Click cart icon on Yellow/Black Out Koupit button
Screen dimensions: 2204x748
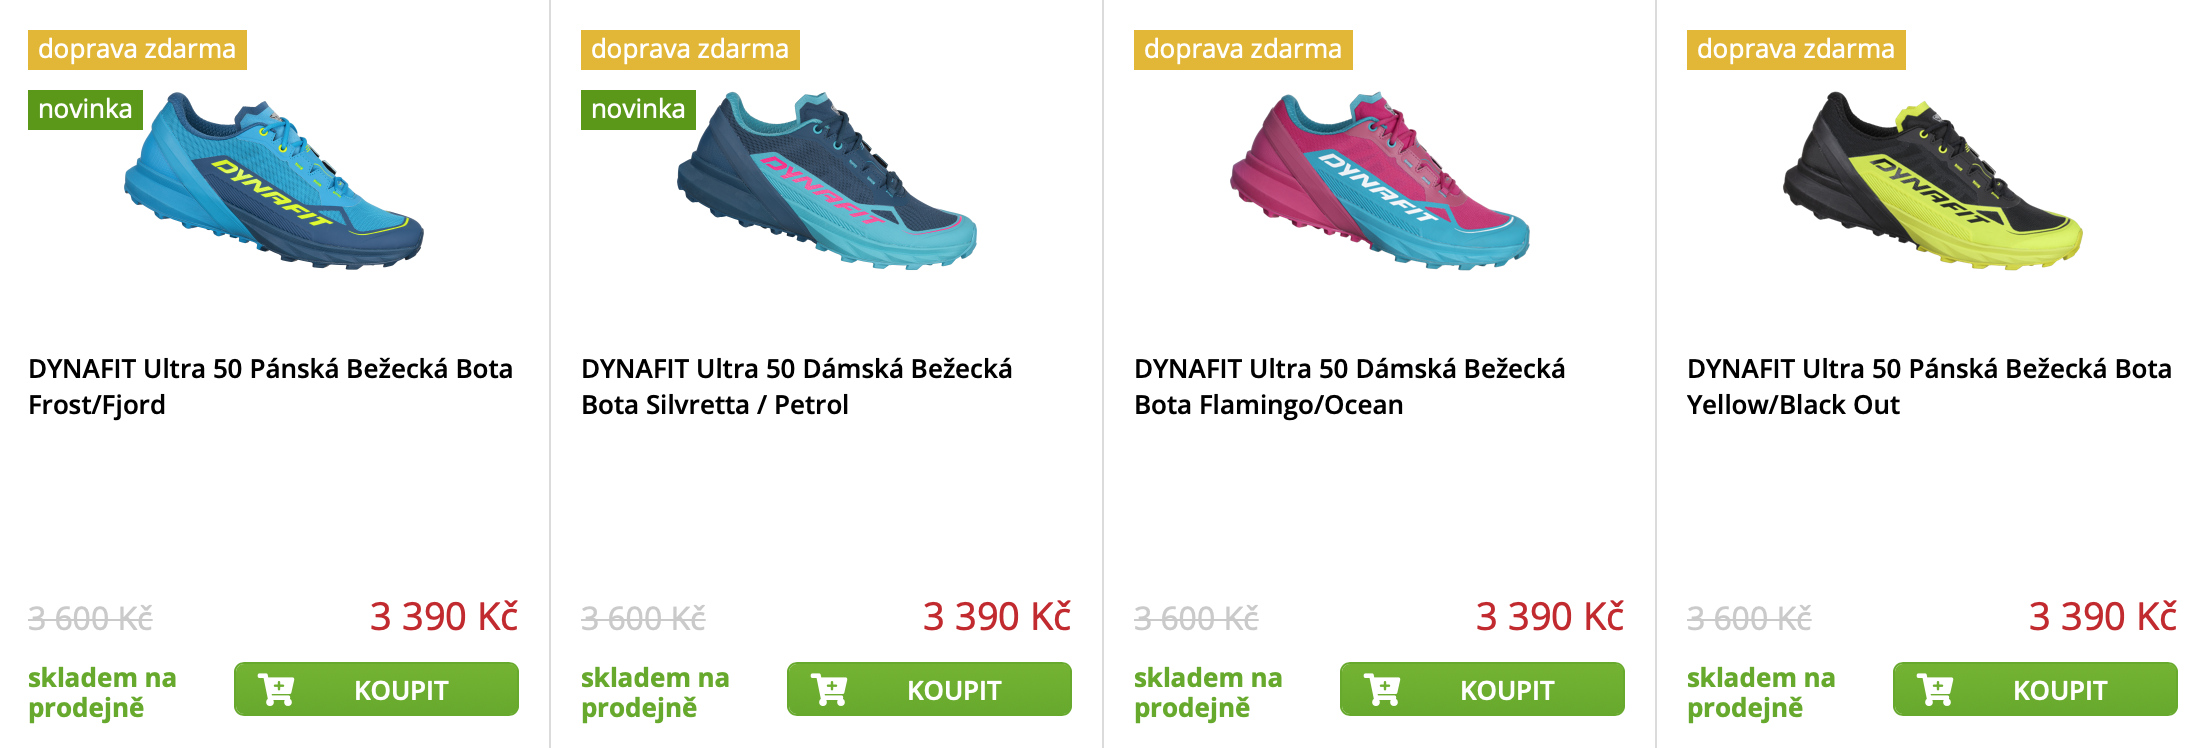1935,689
